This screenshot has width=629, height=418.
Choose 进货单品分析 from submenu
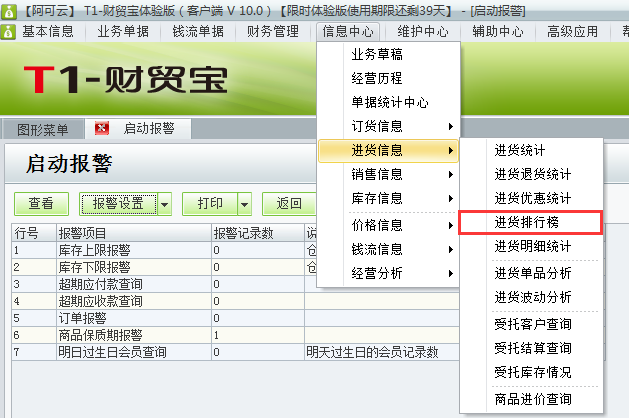(531, 273)
